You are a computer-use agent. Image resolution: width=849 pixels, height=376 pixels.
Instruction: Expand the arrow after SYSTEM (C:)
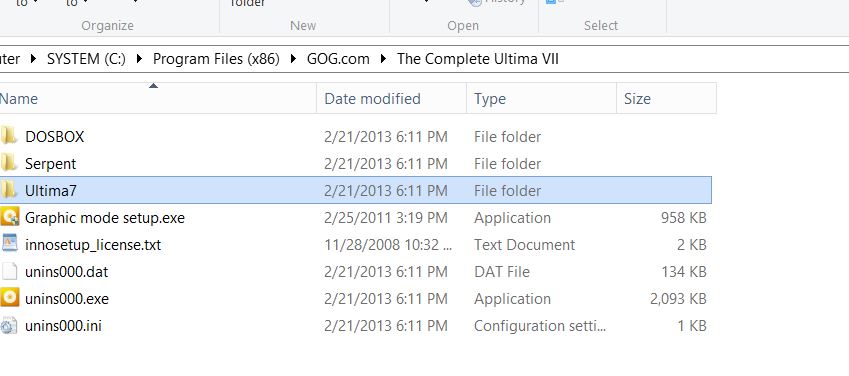coord(139,59)
